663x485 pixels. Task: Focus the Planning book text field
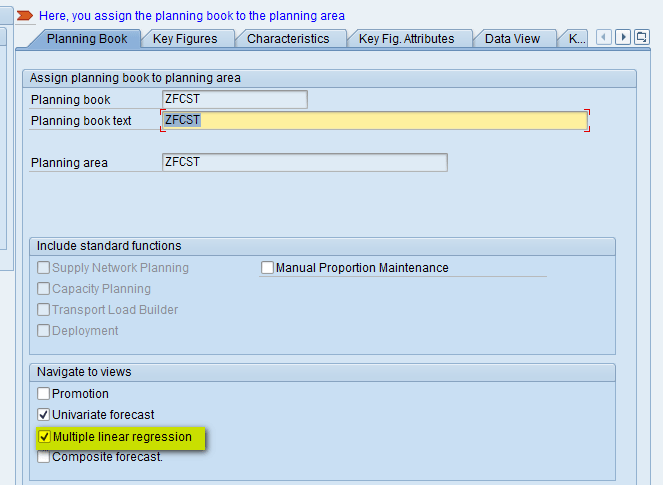pyautogui.click(x=375, y=121)
